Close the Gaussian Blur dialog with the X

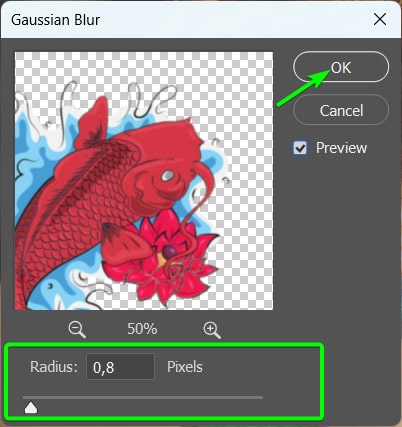380,19
